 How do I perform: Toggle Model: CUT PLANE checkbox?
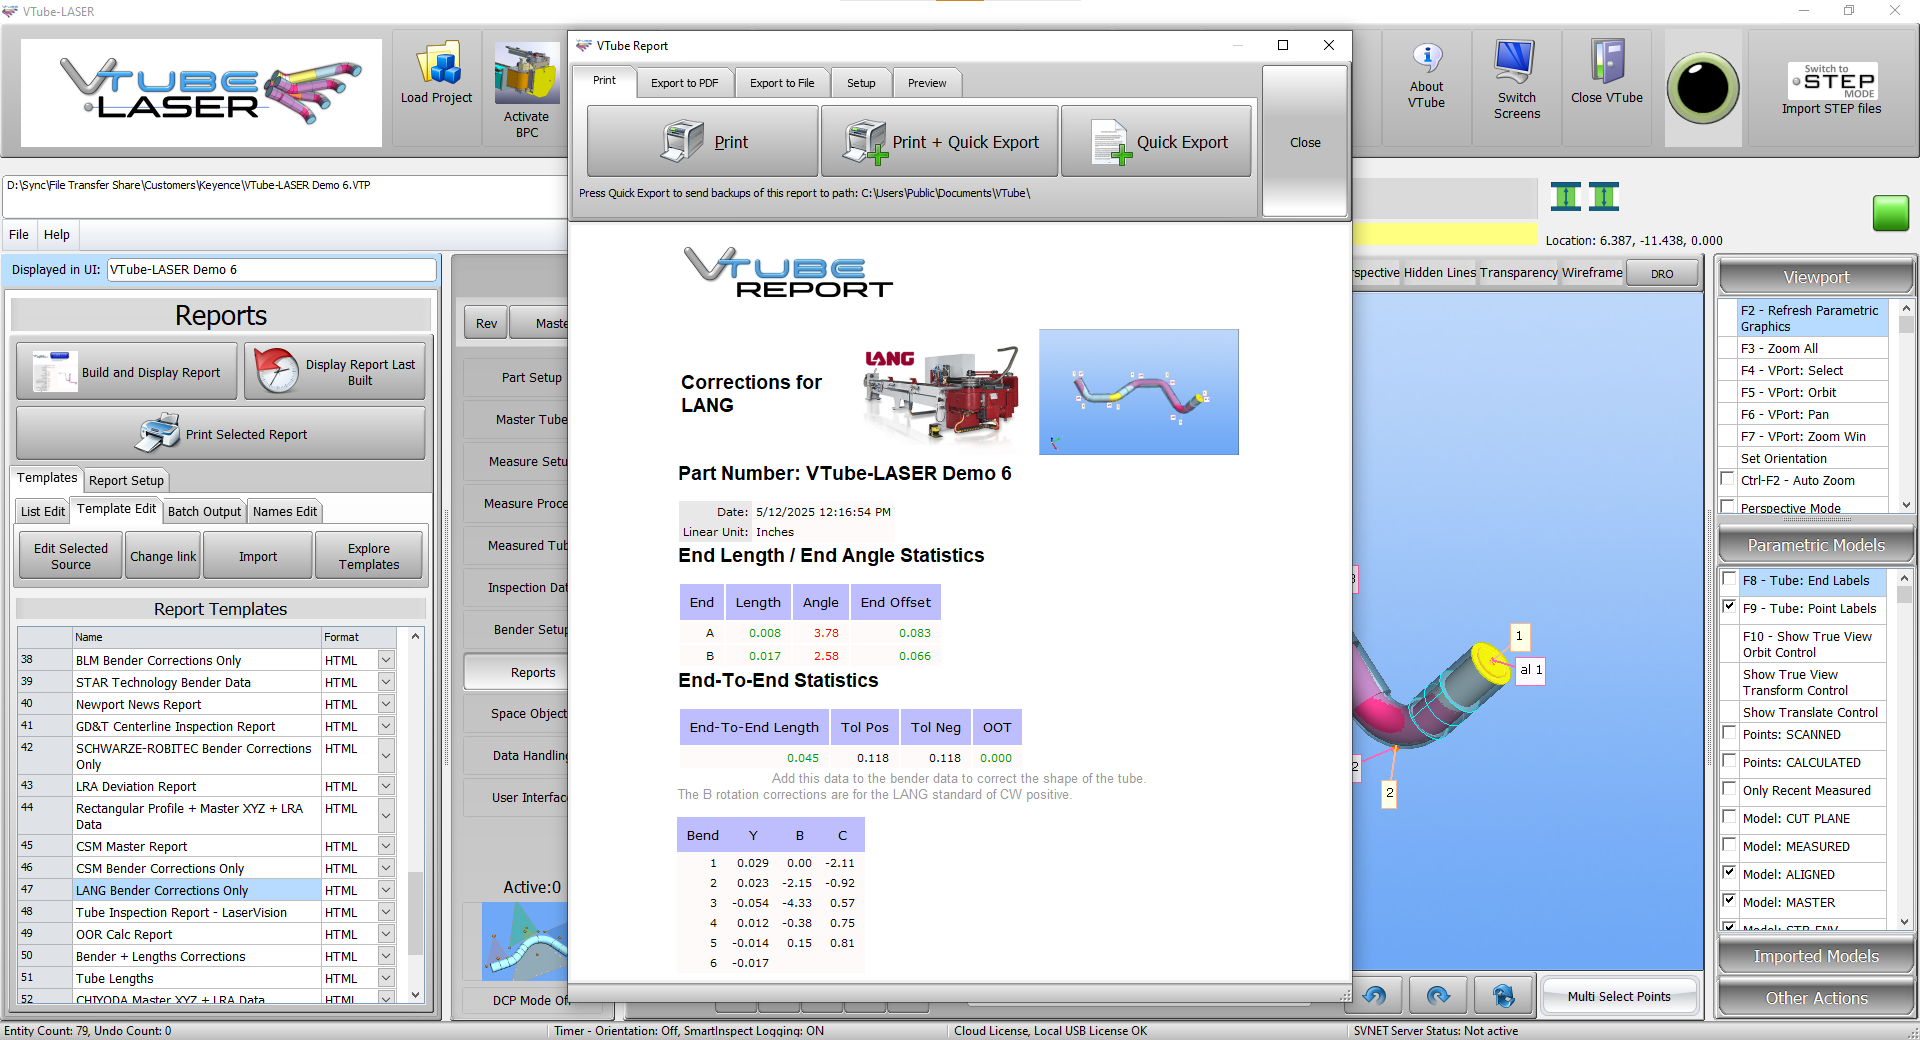[x=1729, y=817]
